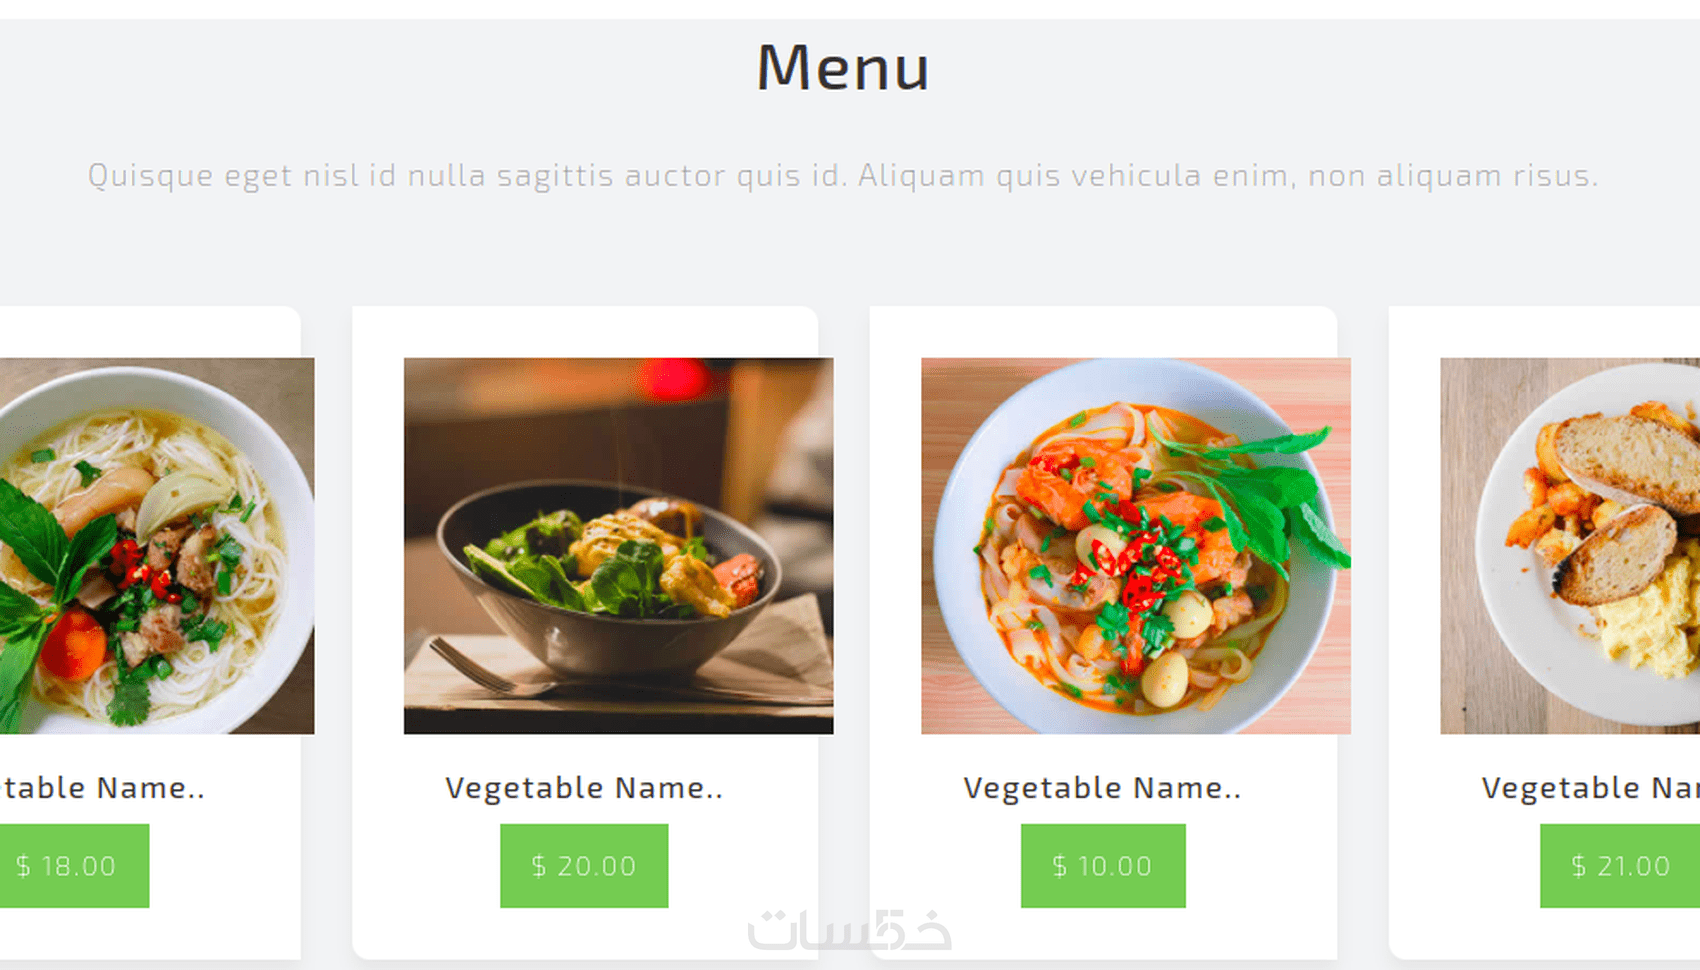The image size is (1700, 970).
Task: Click the $ 21.00 price button
Action: 1620,866
